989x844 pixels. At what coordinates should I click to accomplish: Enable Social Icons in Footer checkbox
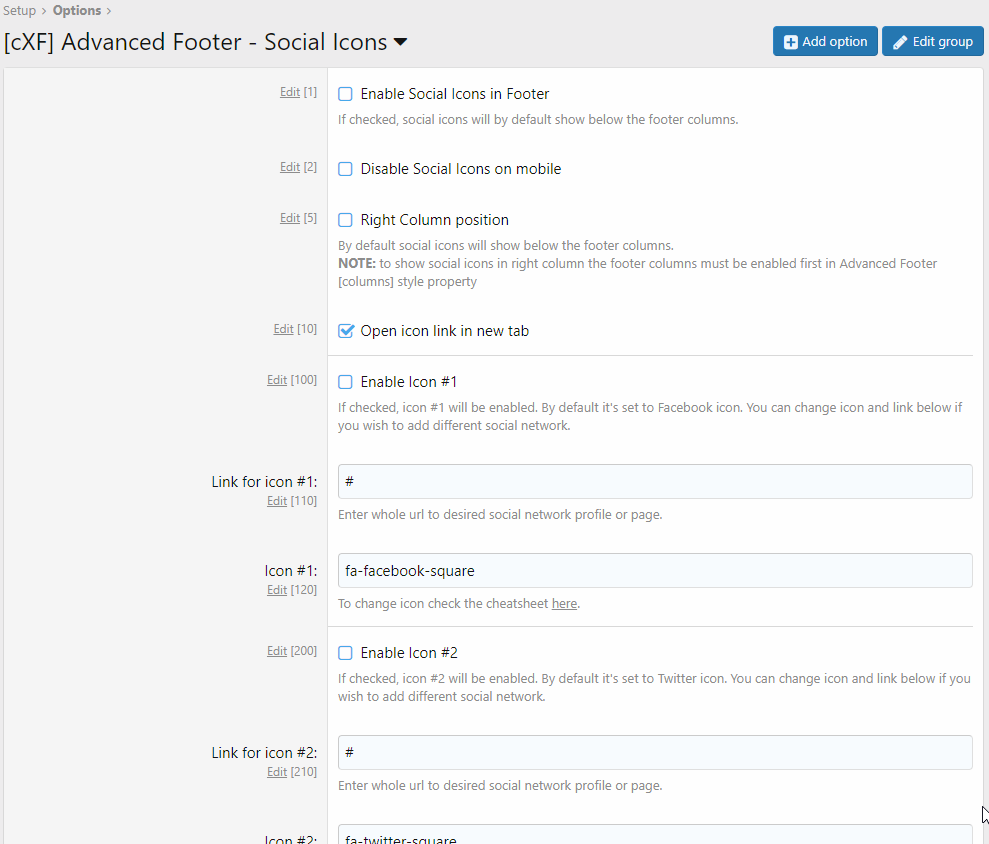(345, 94)
